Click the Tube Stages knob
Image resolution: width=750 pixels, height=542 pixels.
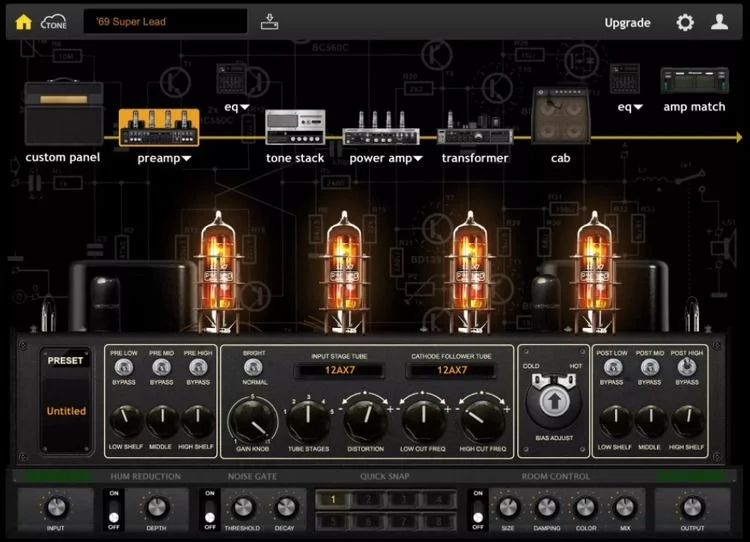point(308,421)
